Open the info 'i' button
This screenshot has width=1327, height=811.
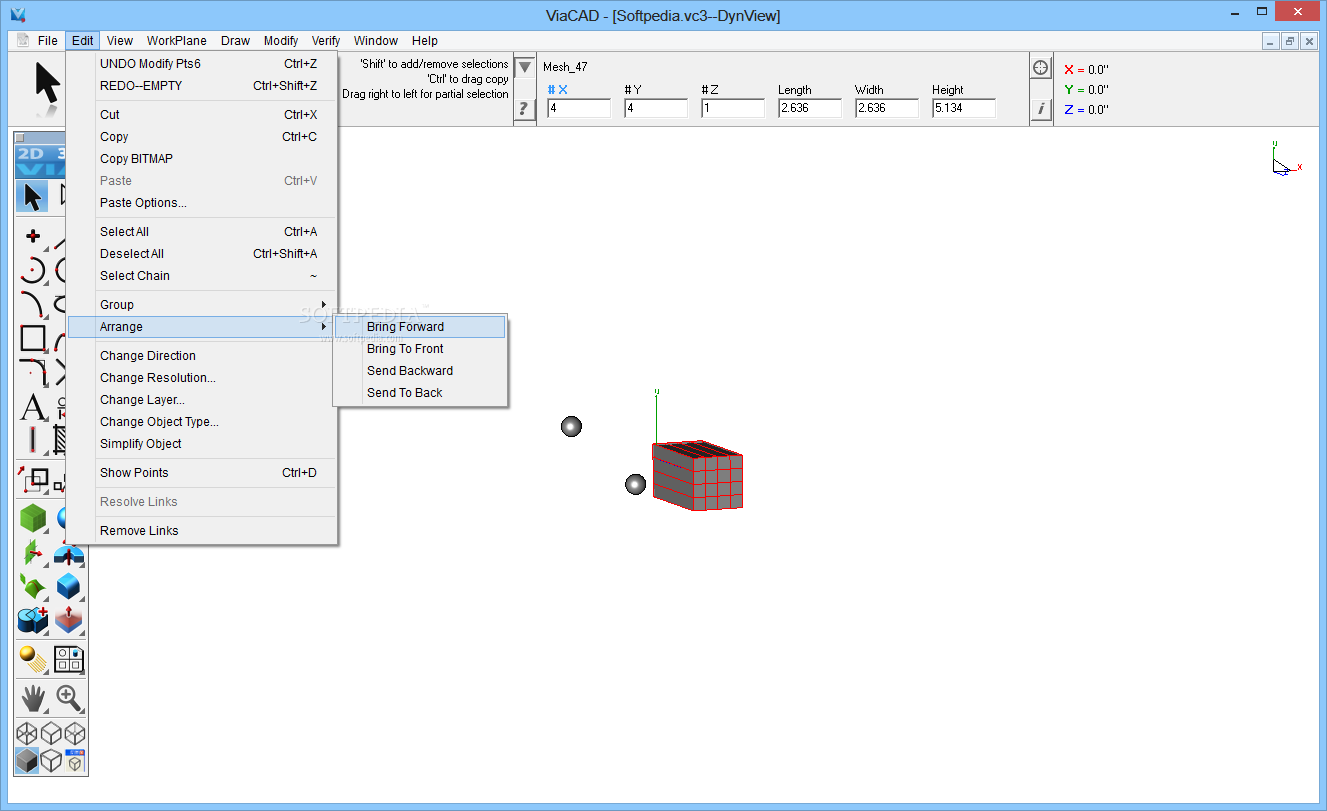point(1041,109)
